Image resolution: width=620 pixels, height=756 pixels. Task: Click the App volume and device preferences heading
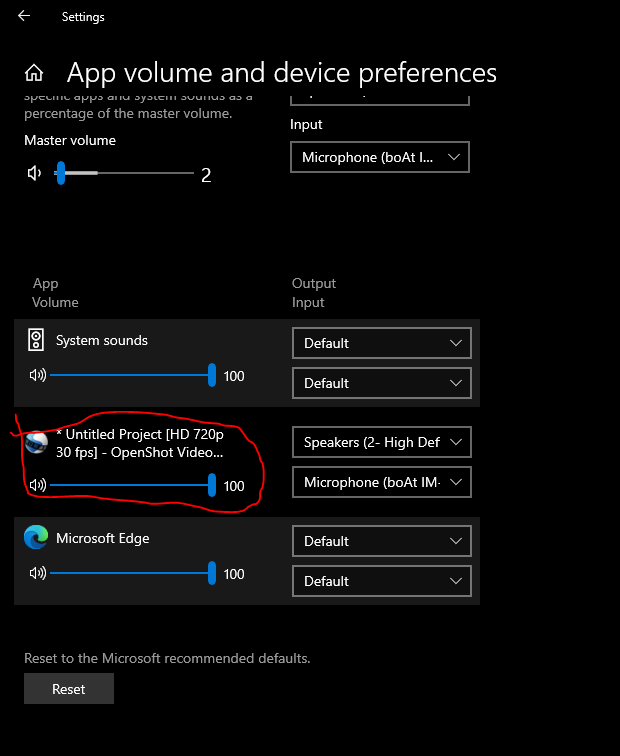(x=282, y=73)
